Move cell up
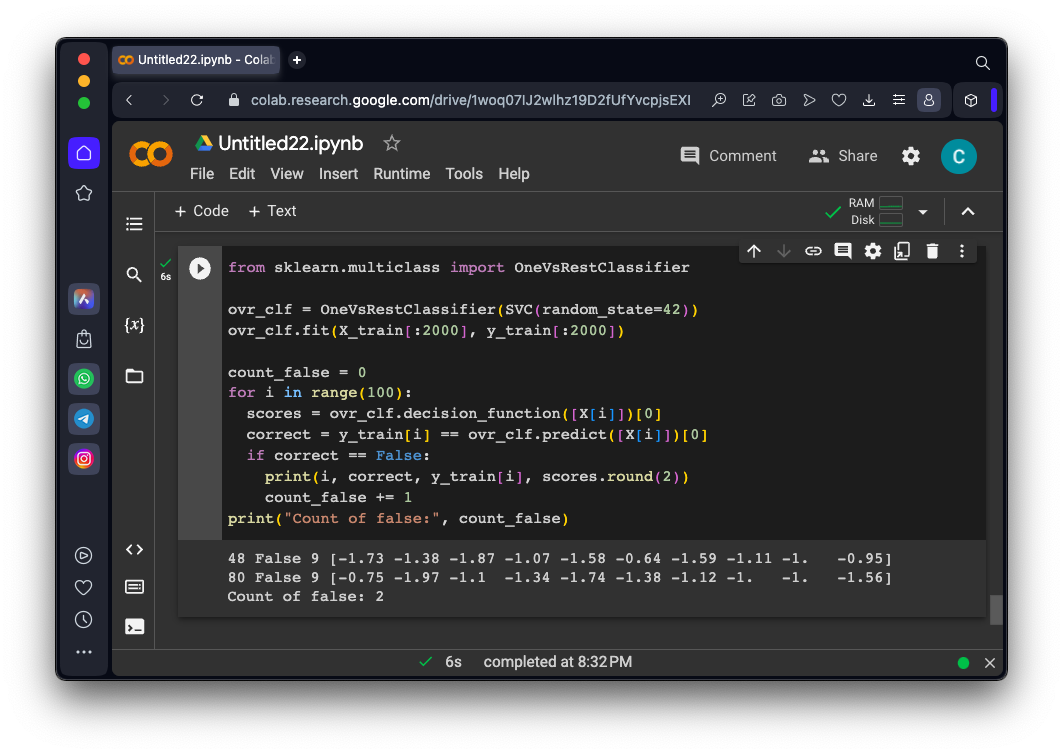The image size is (1063, 754). 754,251
